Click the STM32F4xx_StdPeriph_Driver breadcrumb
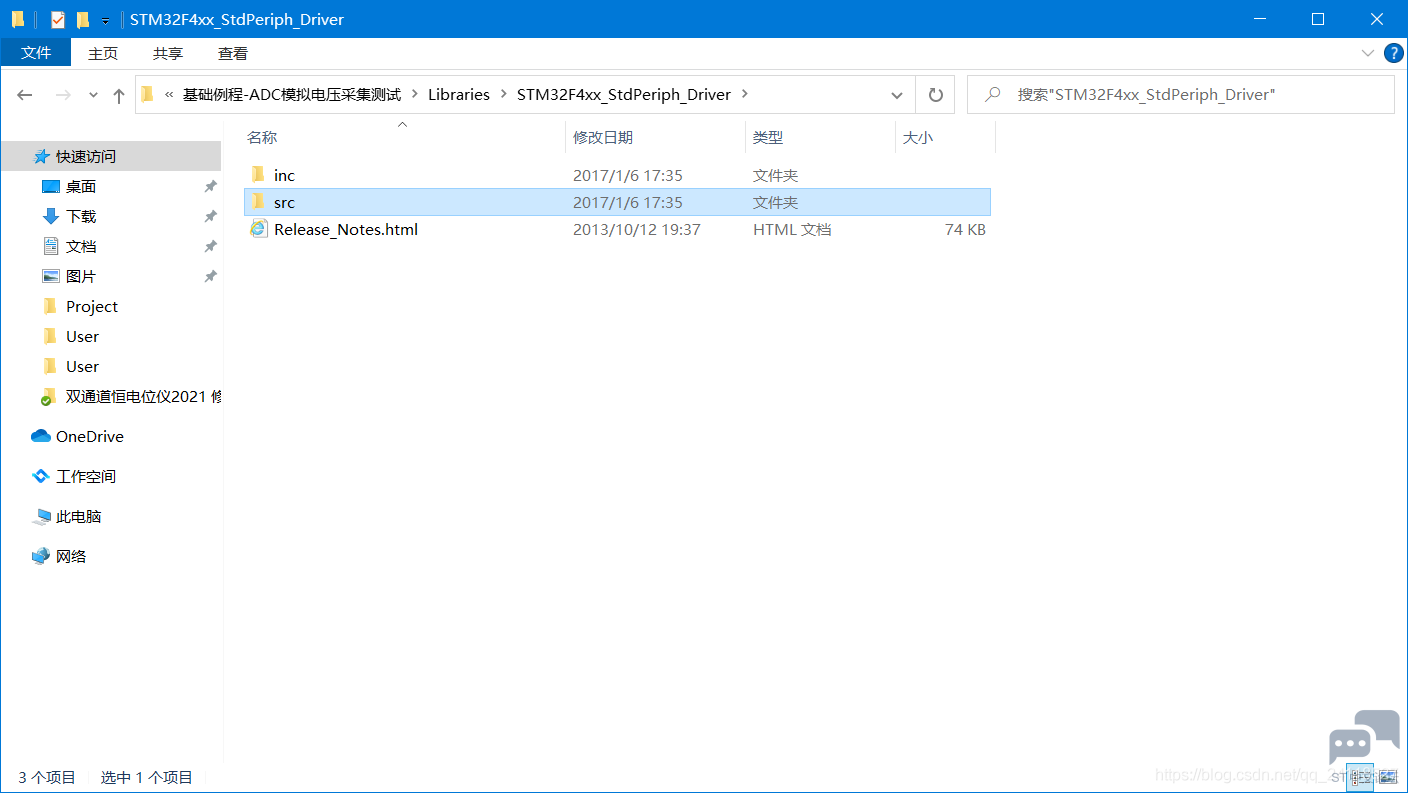The width and height of the screenshot is (1408, 793). point(624,95)
